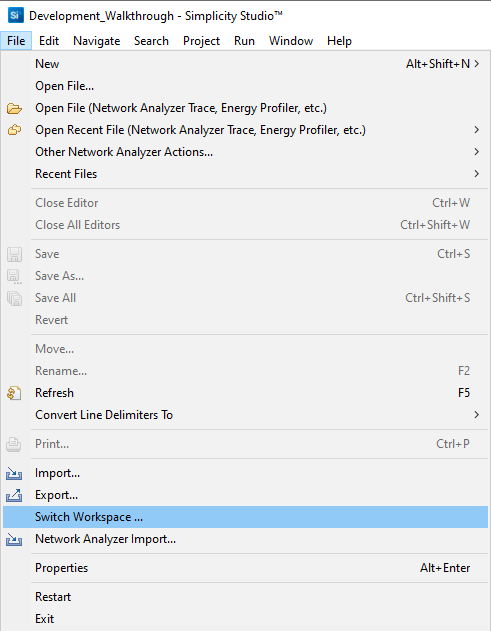The width and height of the screenshot is (491, 631).
Task: Select Open File... menu entry
Action: pos(246,86)
